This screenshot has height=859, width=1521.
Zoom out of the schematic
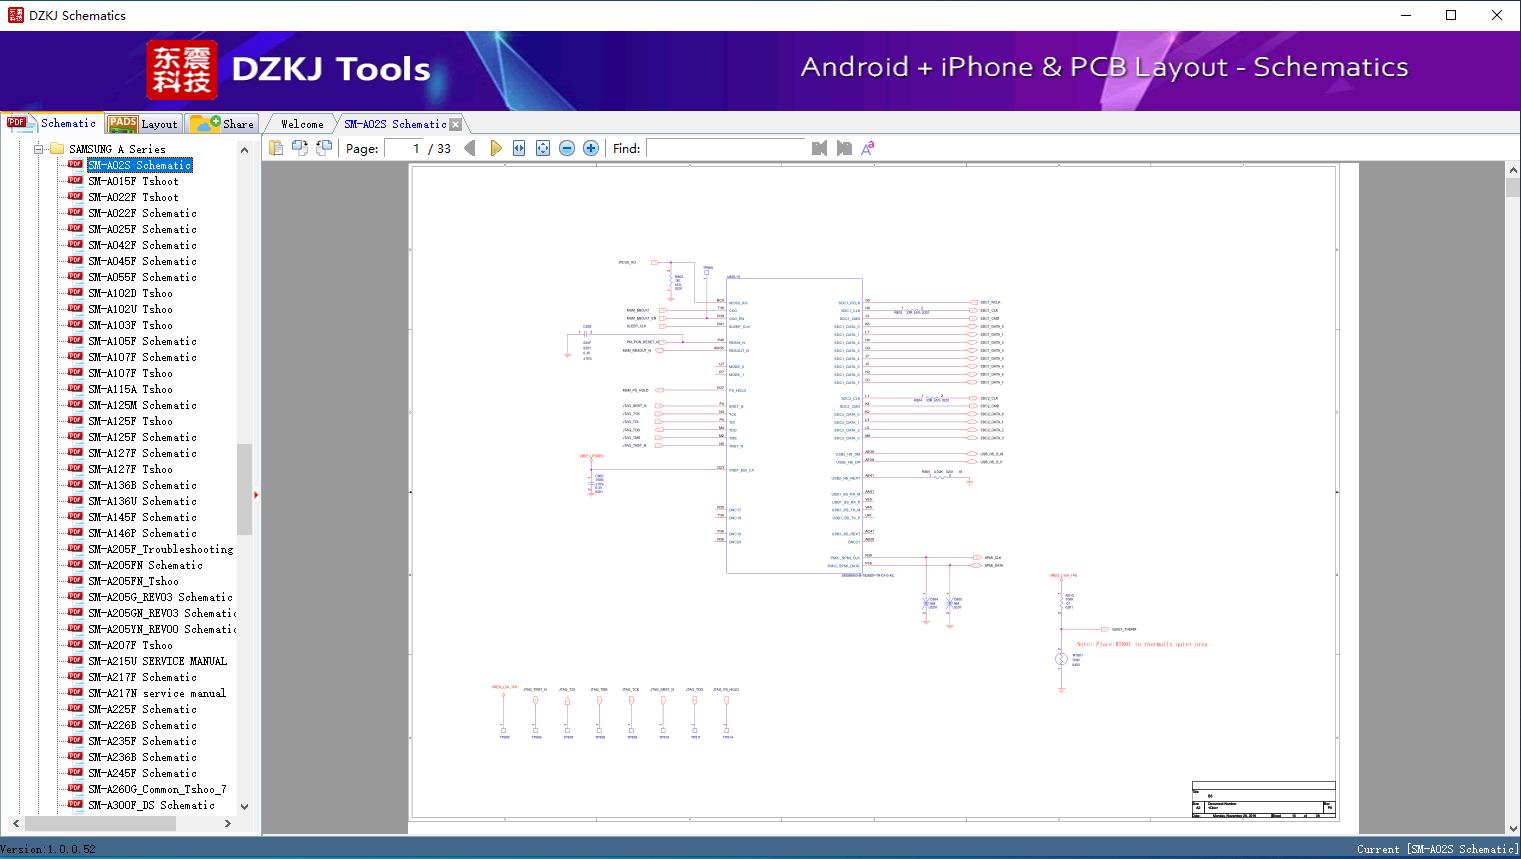point(567,148)
